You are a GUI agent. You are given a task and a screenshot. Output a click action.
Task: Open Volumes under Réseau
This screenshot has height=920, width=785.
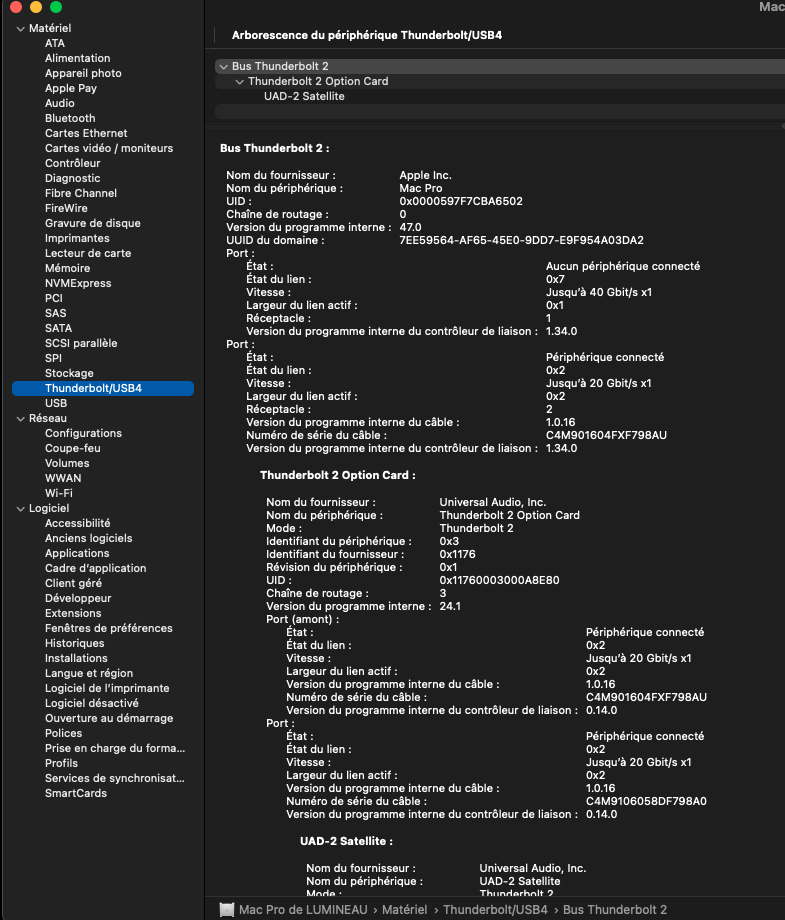tap(67, 463)
